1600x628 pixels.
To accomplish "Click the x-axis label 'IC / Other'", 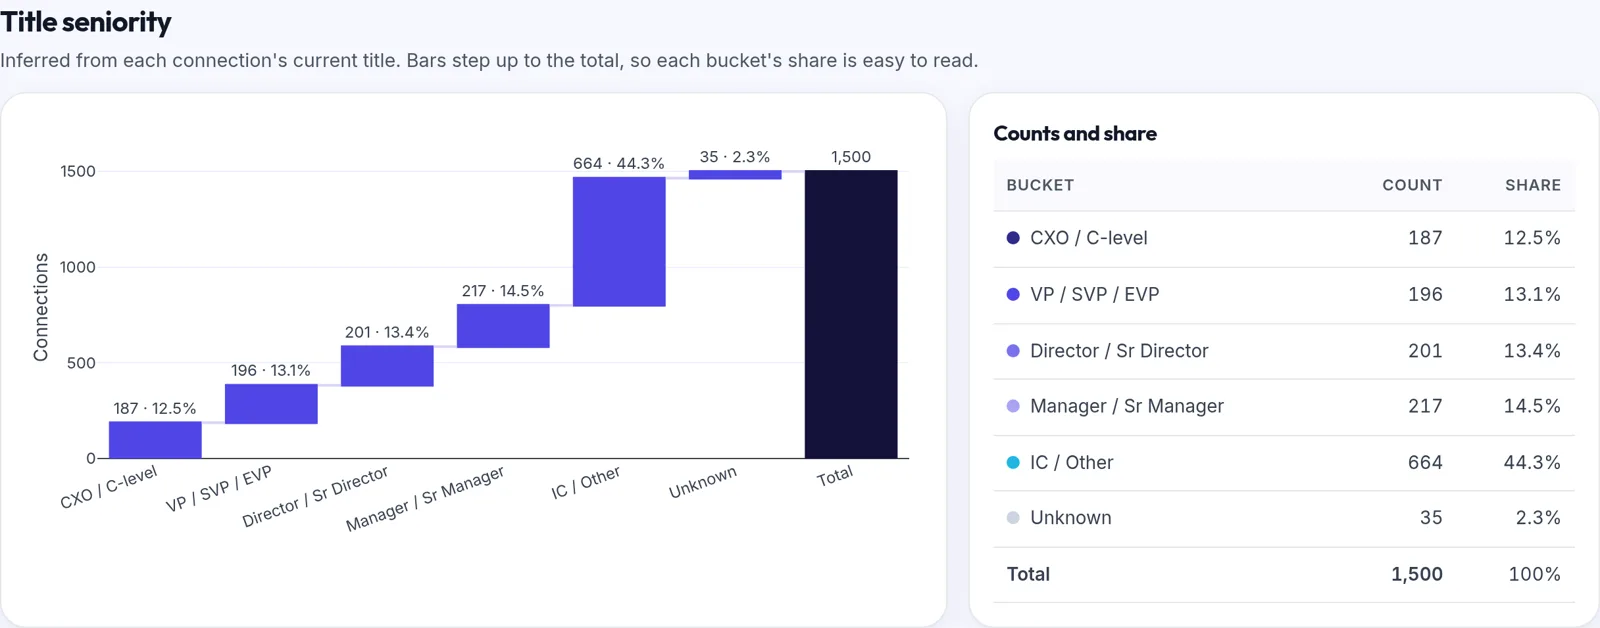I will click(x=586, y=482).
